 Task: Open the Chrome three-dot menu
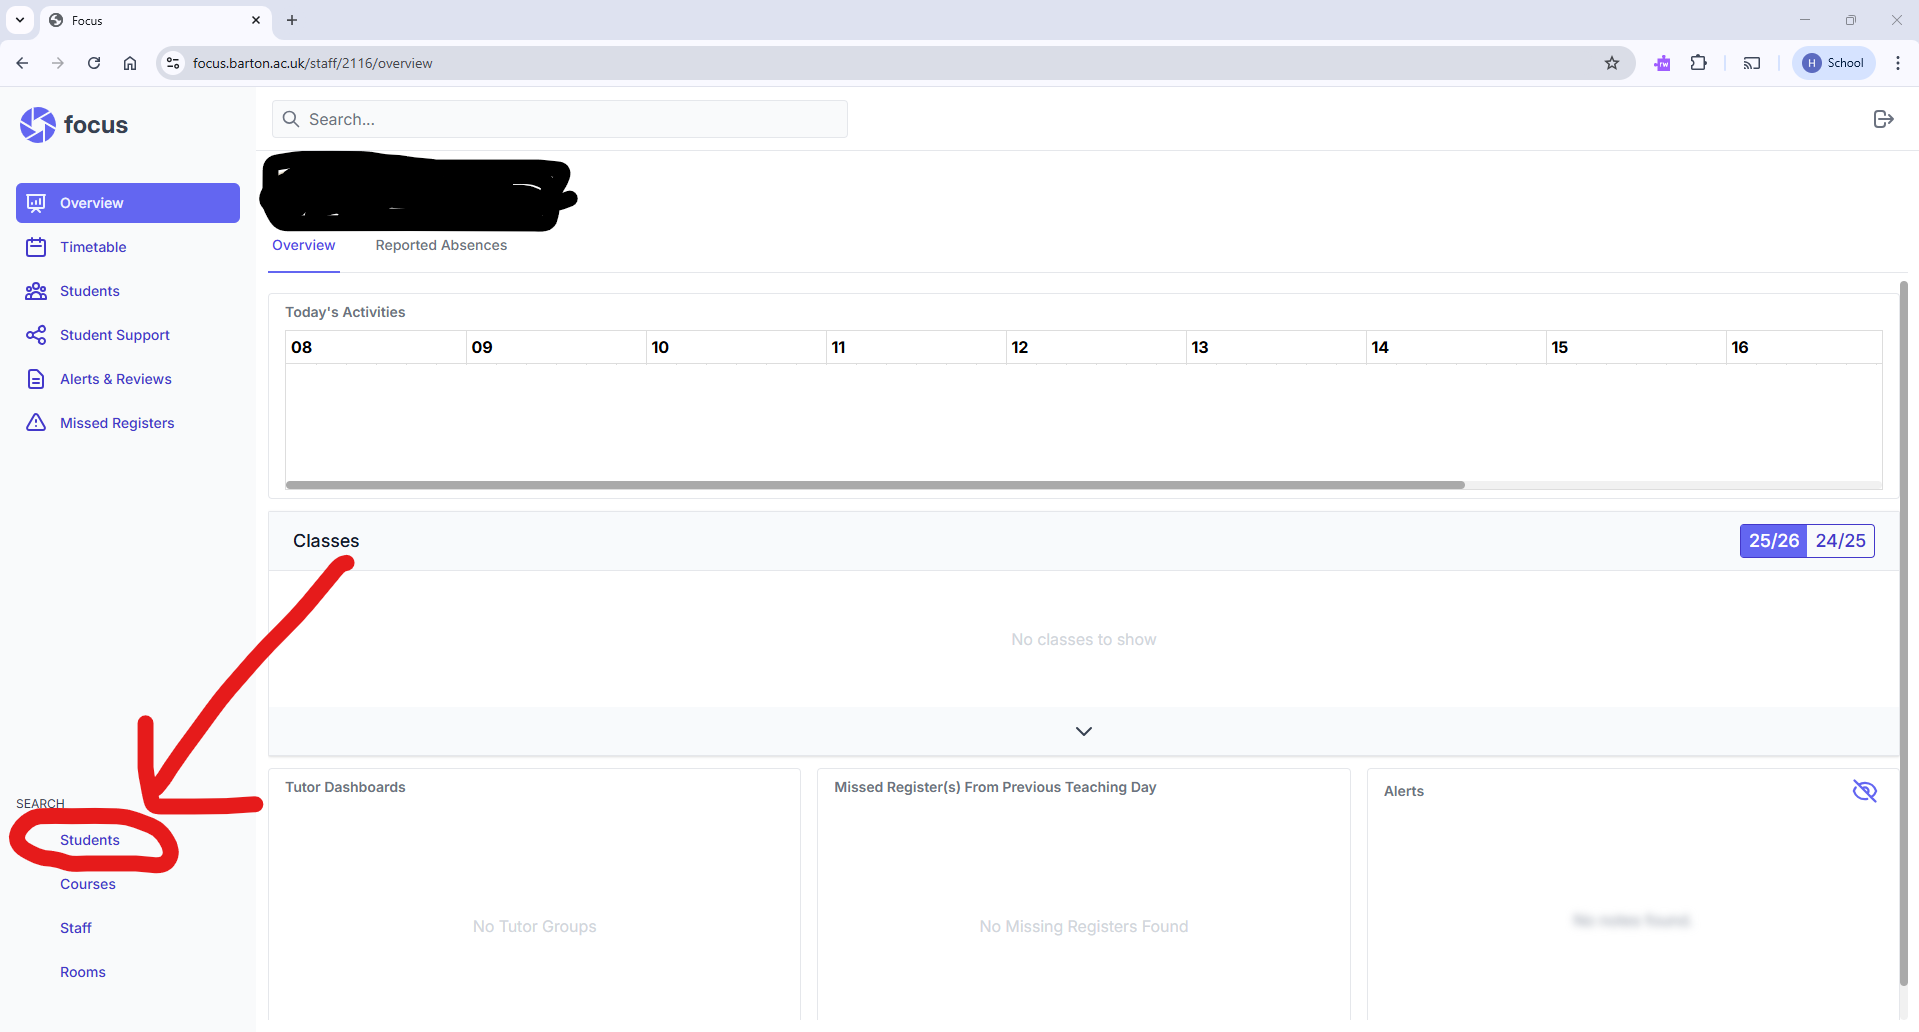(x=1897, y=63)
